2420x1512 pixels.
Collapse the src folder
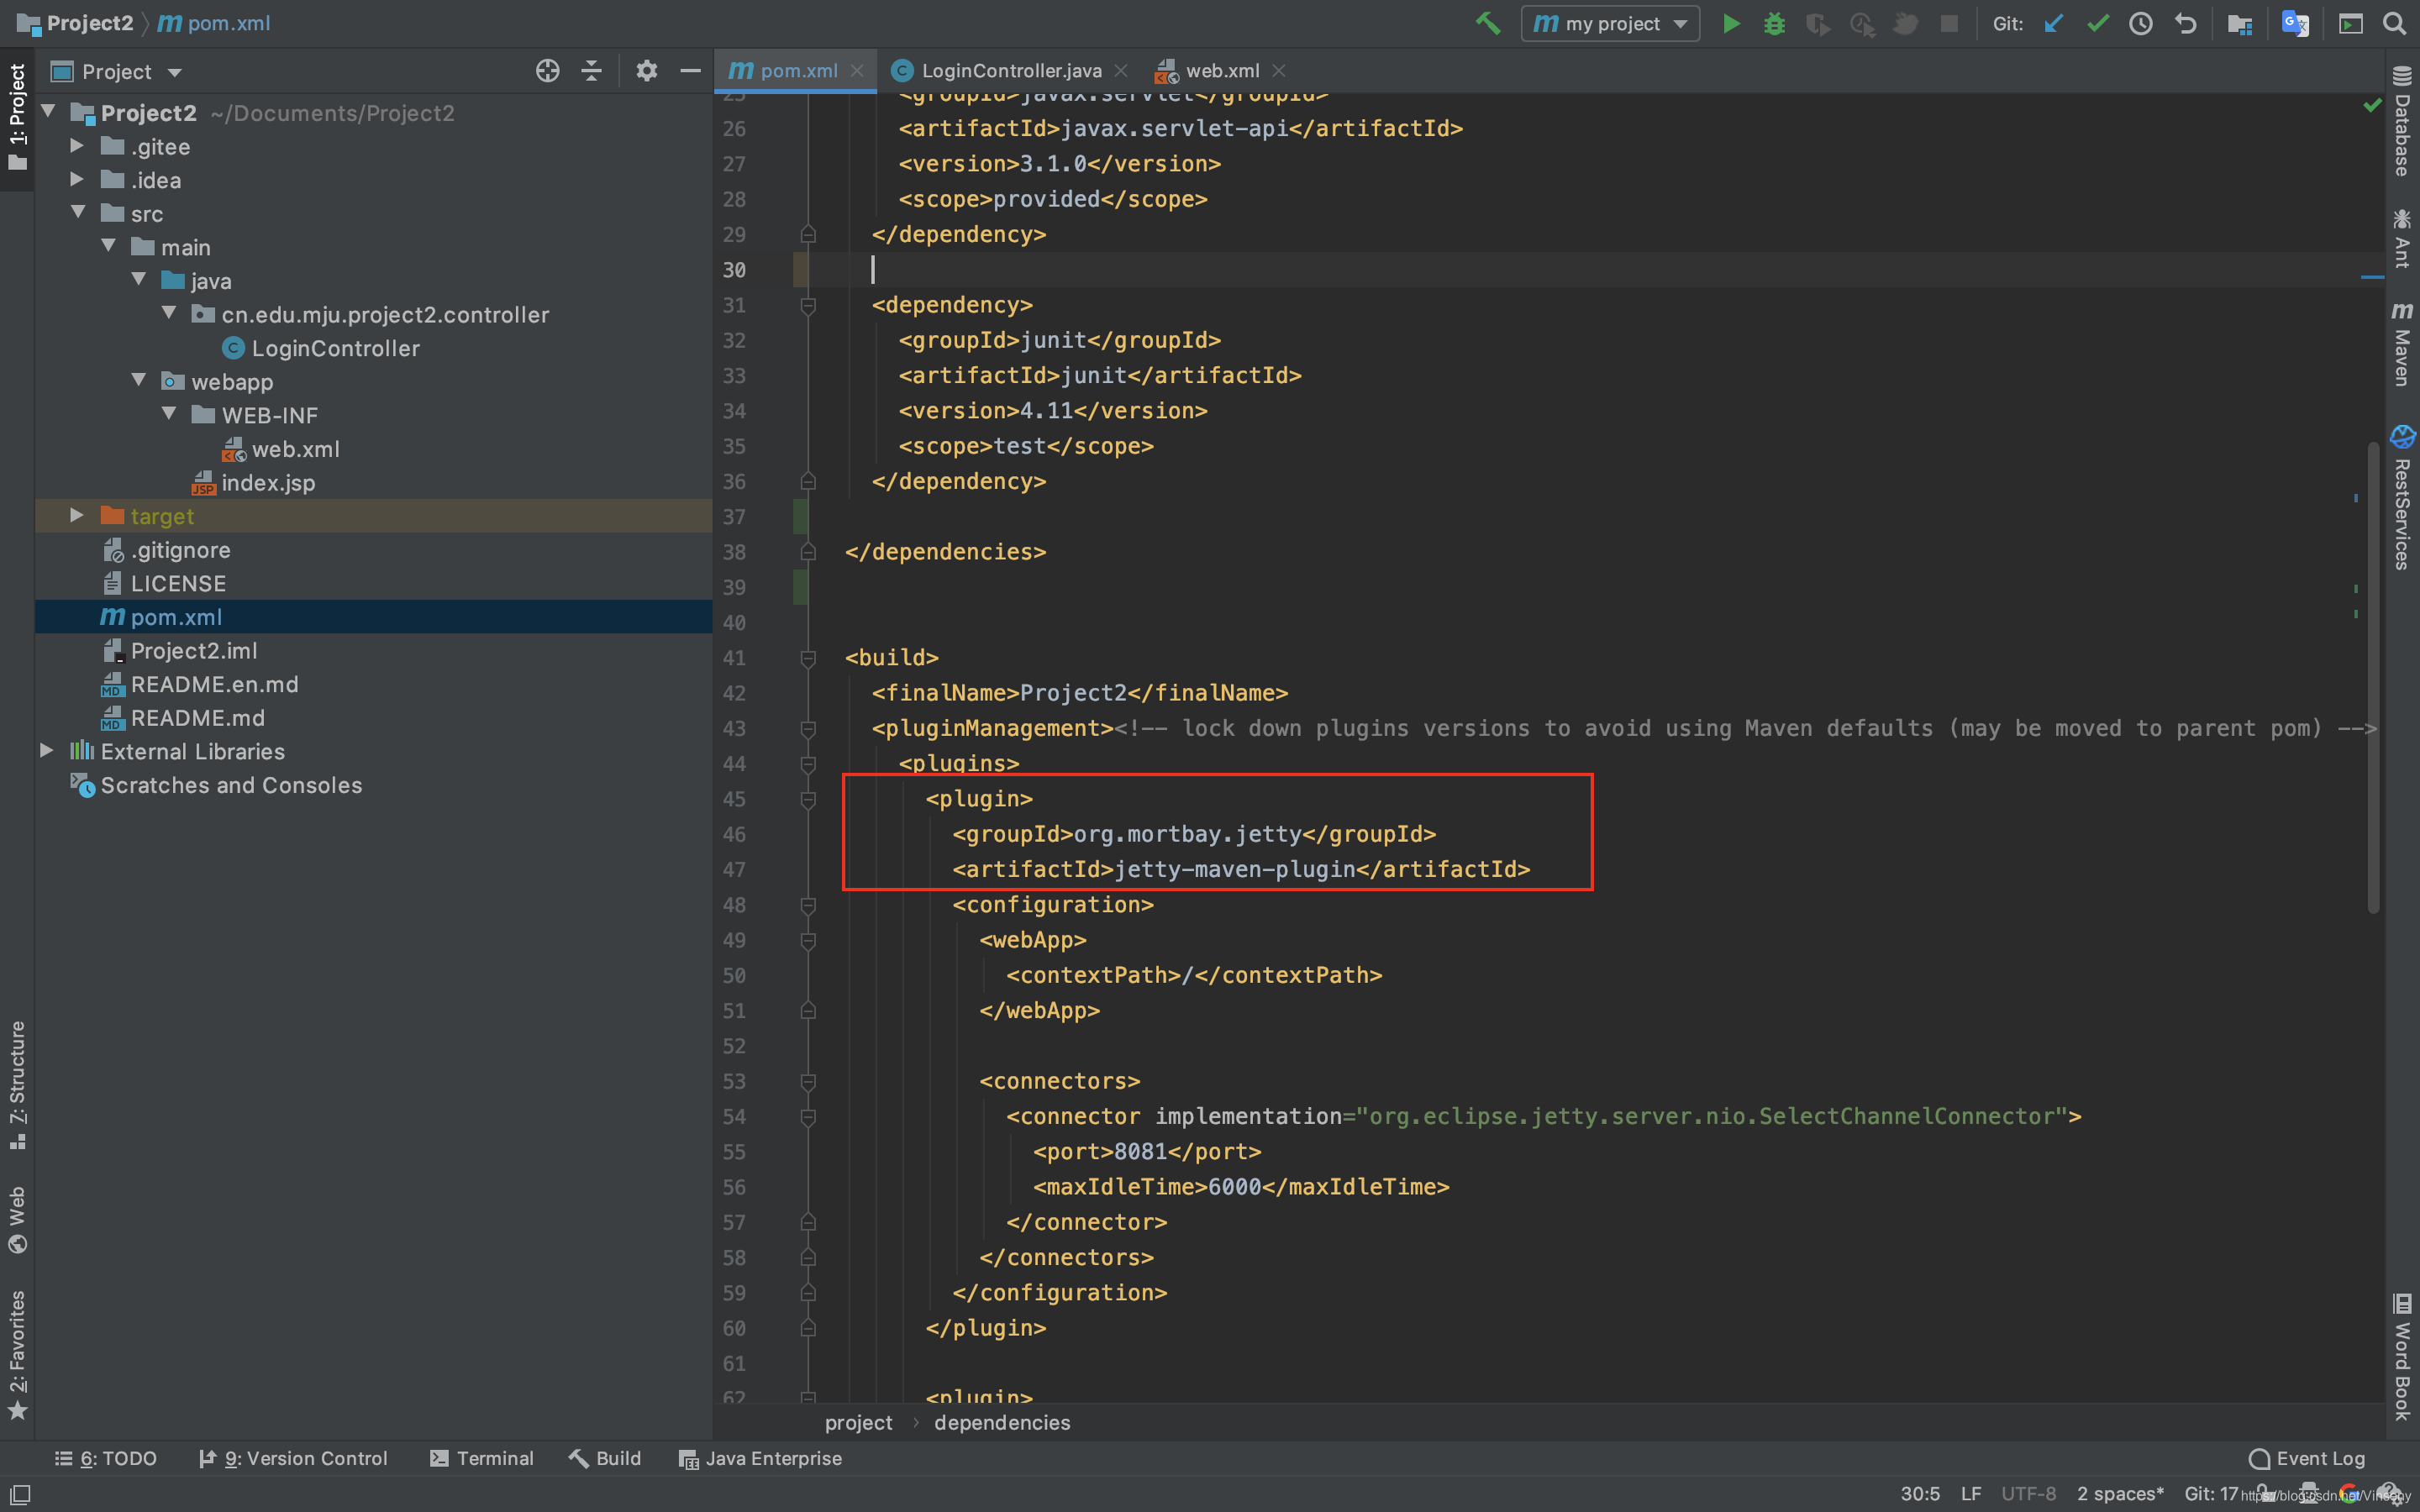(78, 212)
